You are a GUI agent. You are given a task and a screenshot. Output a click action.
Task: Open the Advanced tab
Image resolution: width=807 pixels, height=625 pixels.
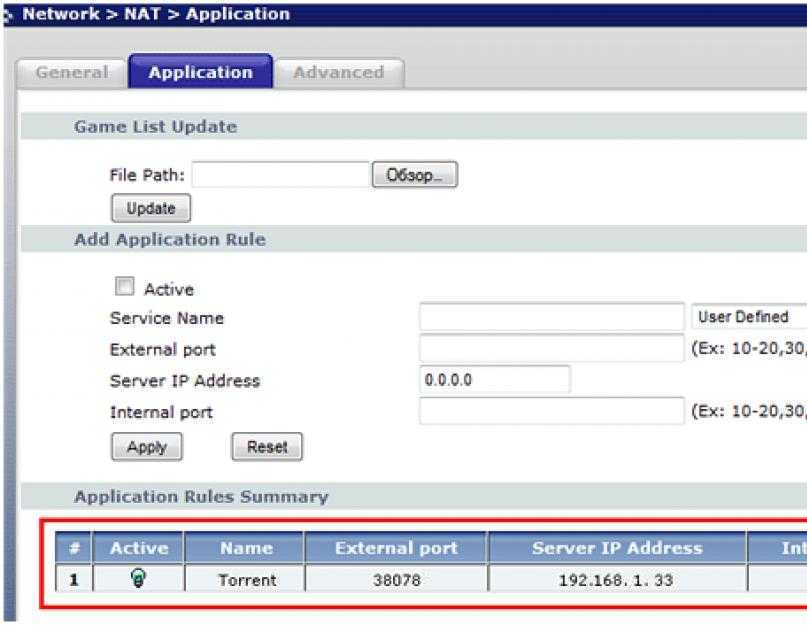339,73
